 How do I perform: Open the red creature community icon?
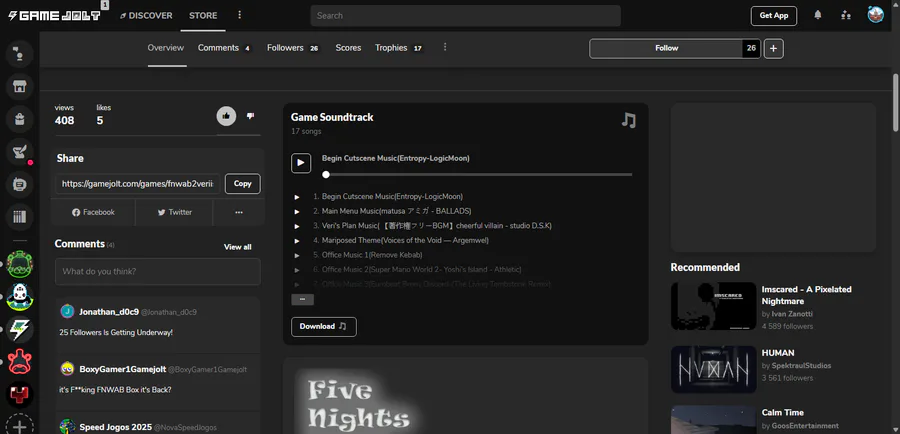coord(20,362)
